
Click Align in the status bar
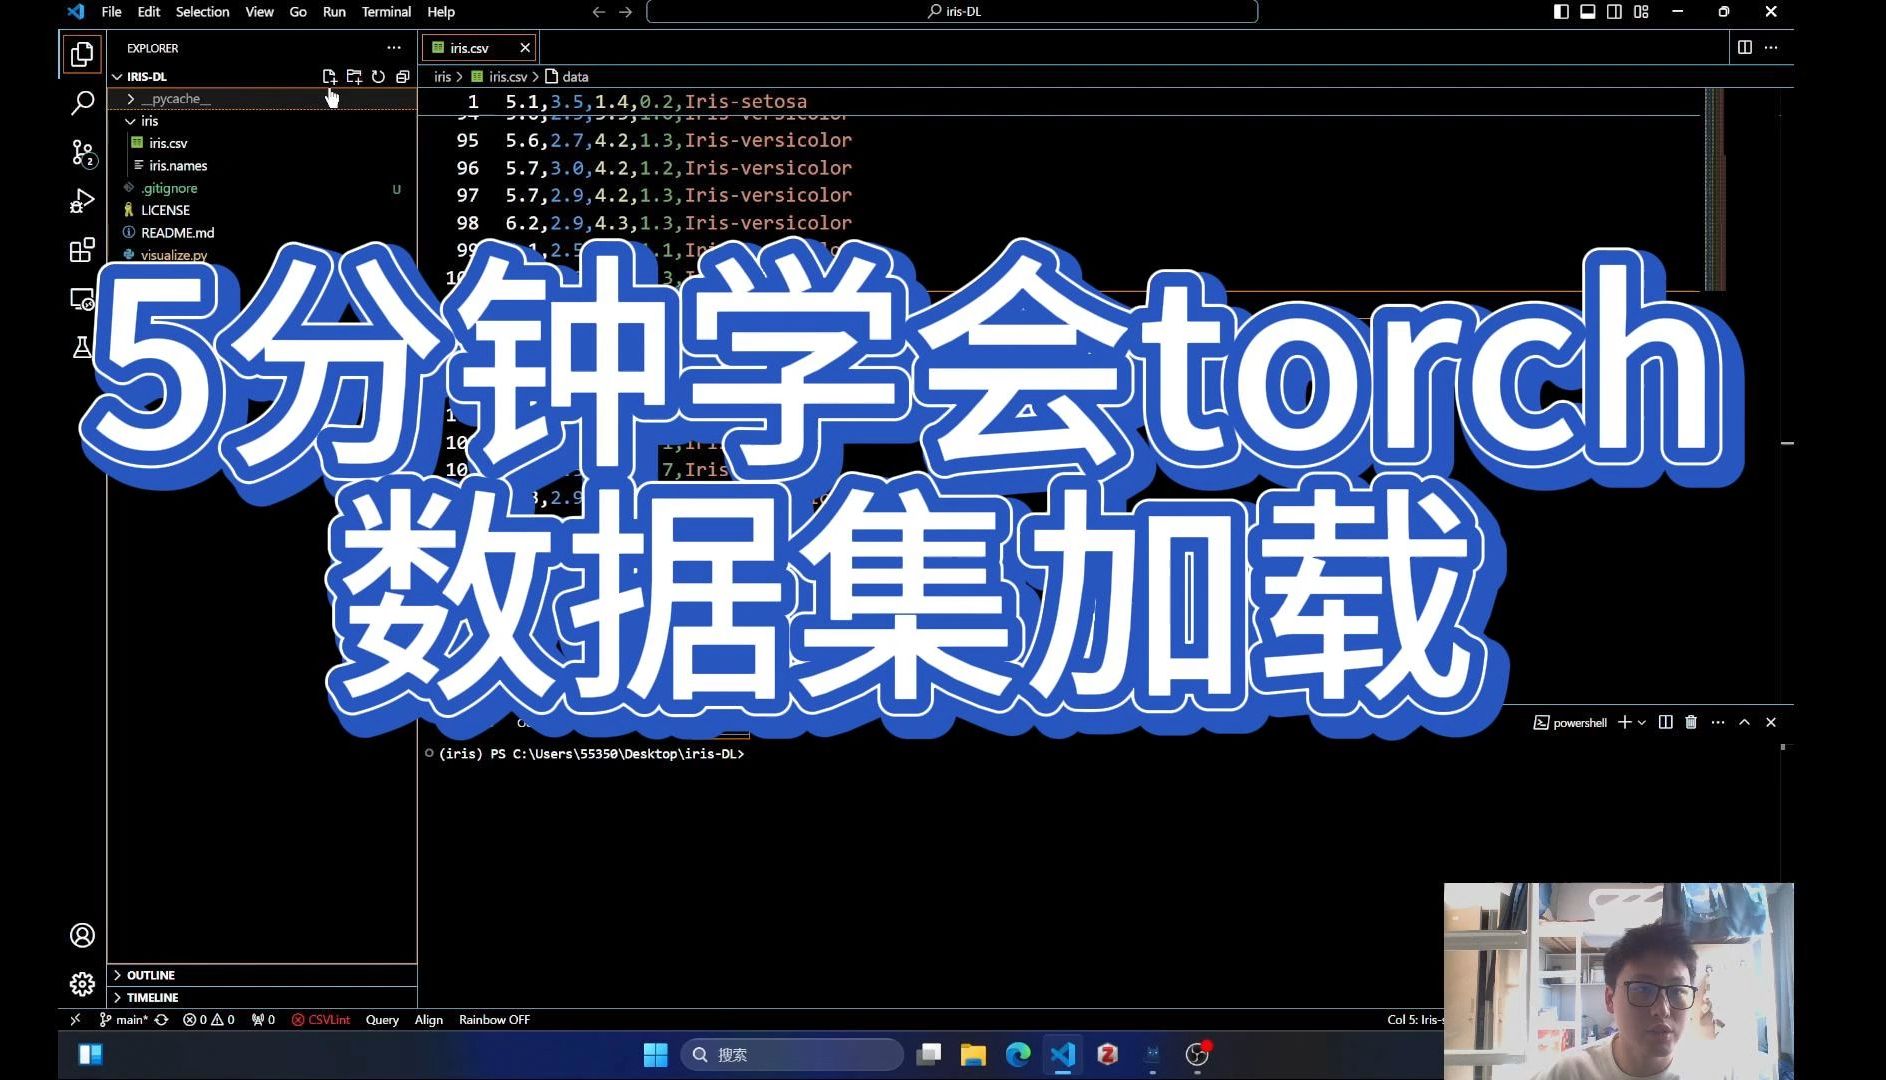tap(429, 1020)
